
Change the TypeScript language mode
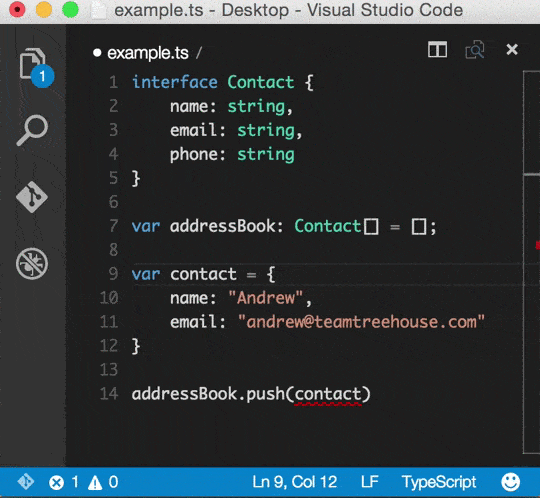coord(439,482)
